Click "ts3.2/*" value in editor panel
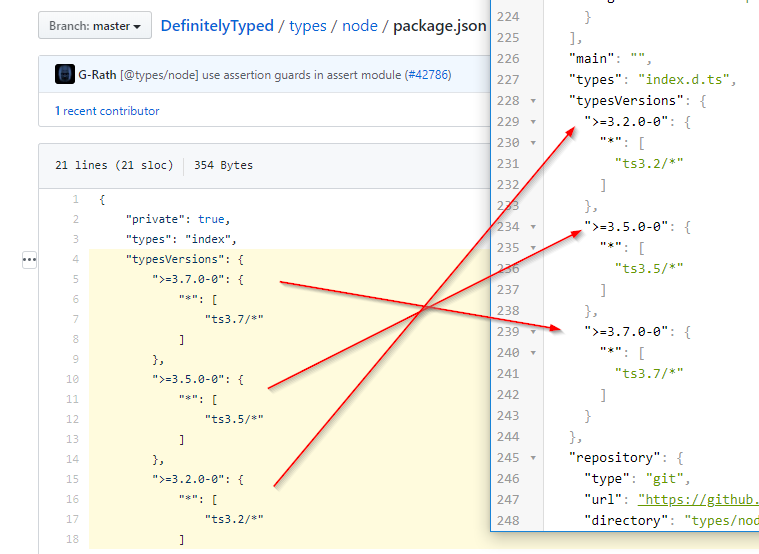This screenshot has width=759, height=554. point(649,164)
